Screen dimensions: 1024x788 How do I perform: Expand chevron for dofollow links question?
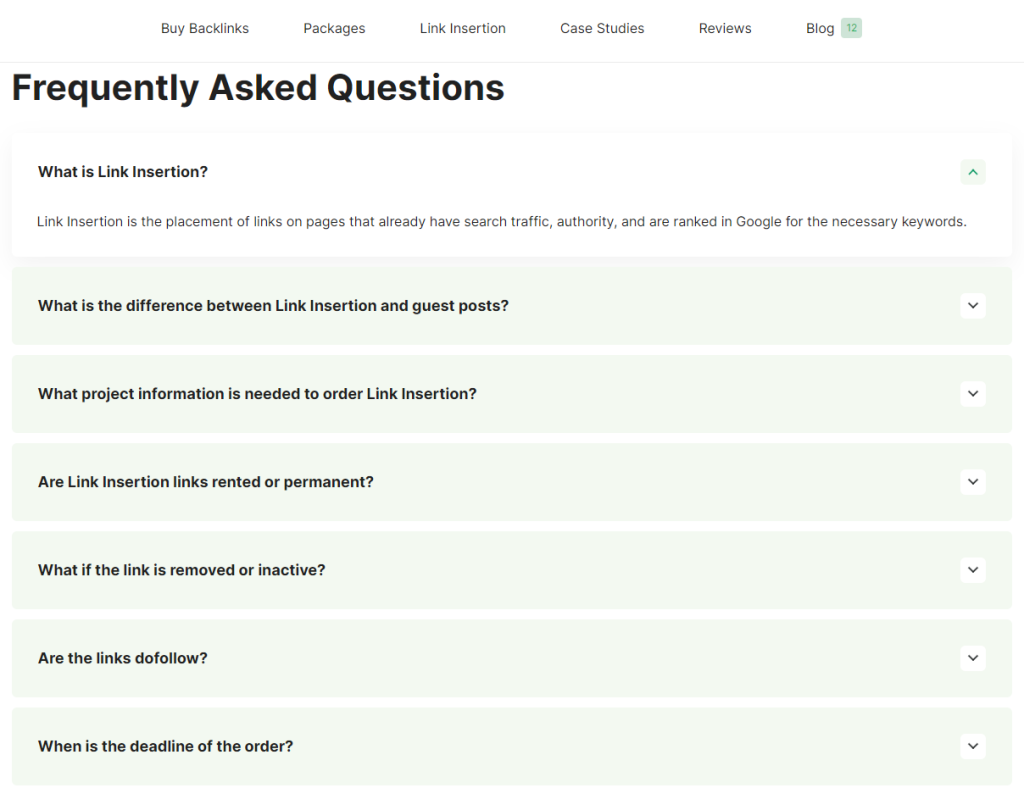tap(973, 658)
